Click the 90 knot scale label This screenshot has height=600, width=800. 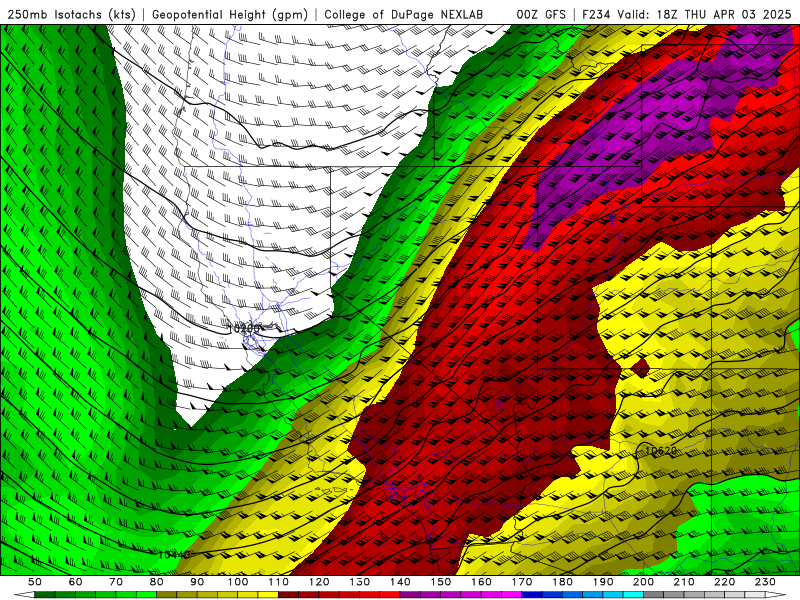(197, 582)
